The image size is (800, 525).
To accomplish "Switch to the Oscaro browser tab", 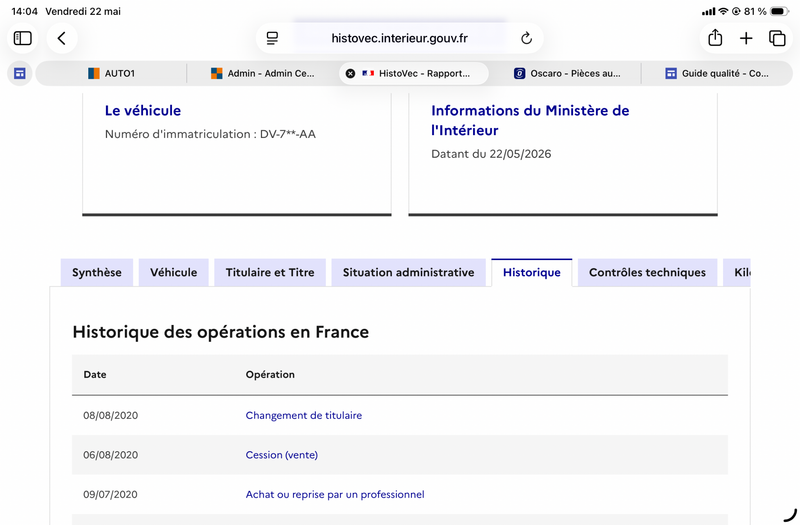I will point(566,73).
